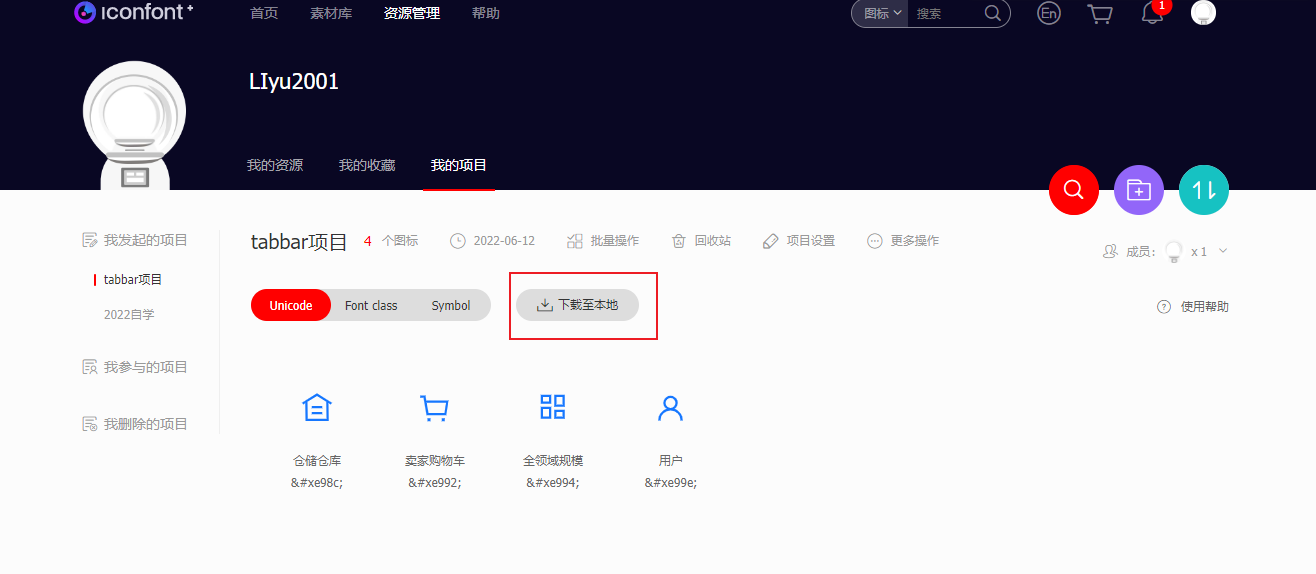Select the Unicode format toggle
1316x574 pixels.
[x=291, y=306]
